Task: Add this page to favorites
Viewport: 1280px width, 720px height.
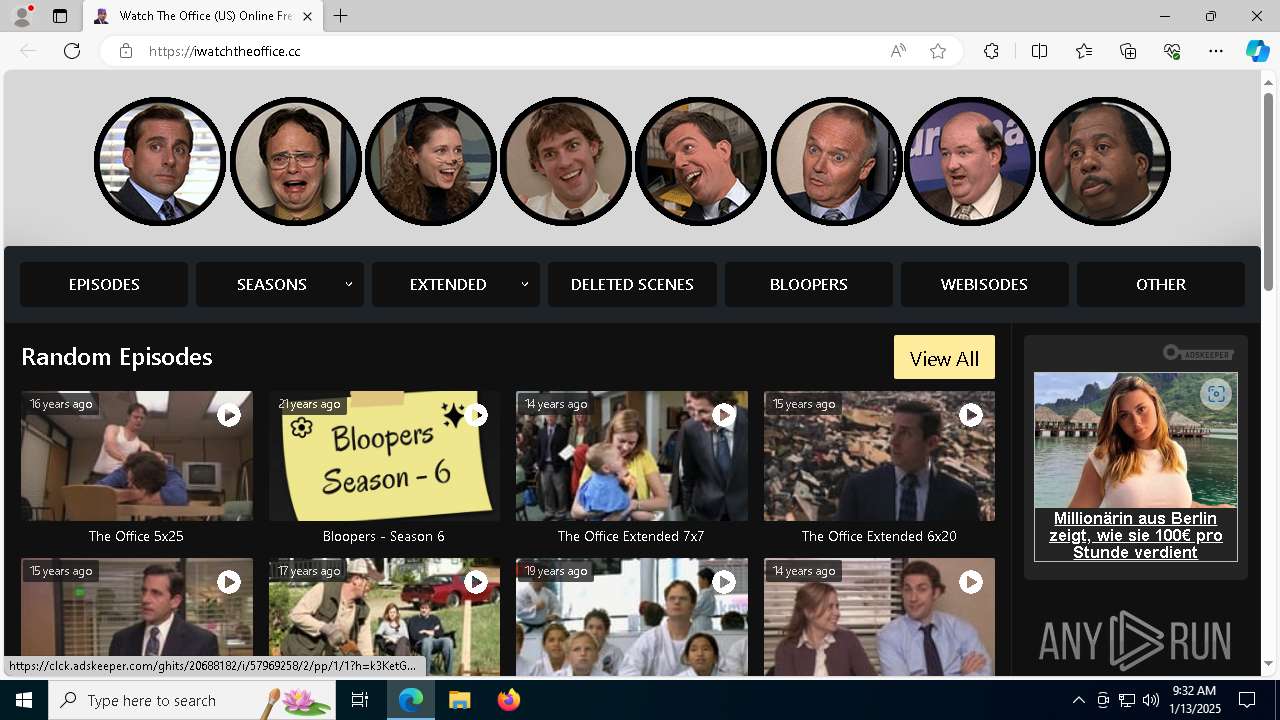Action: tap(938, 51)
